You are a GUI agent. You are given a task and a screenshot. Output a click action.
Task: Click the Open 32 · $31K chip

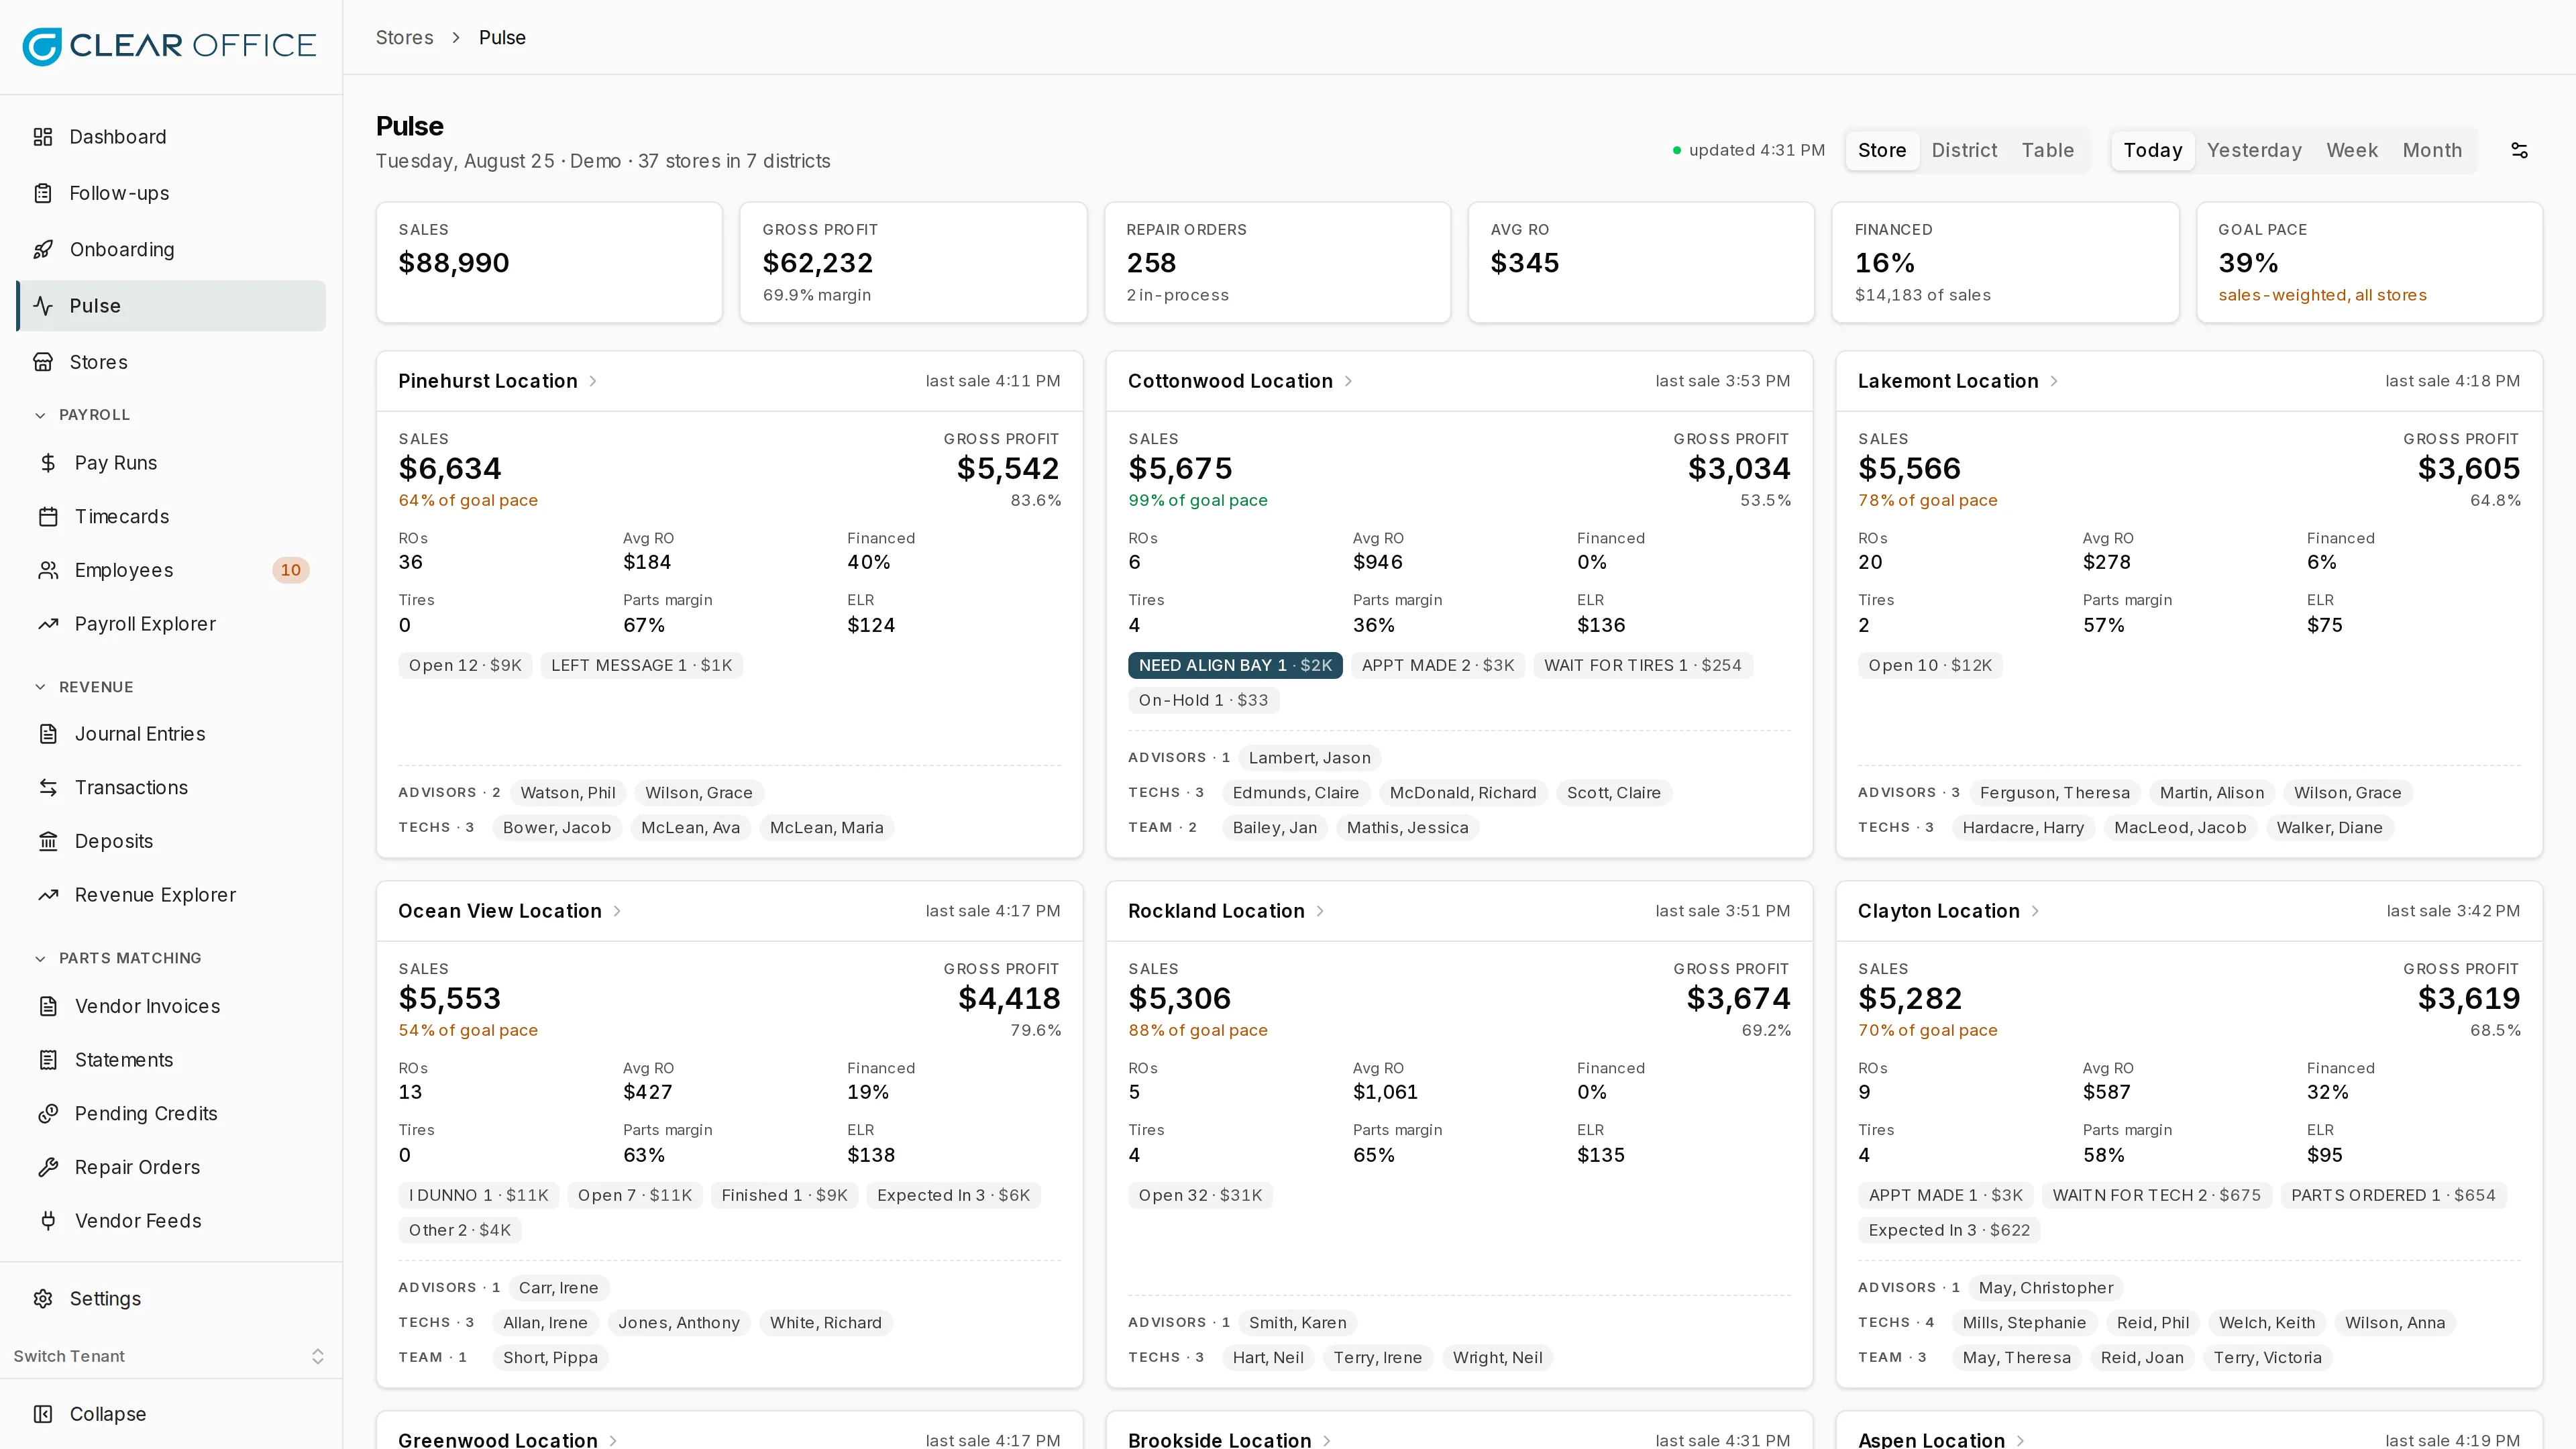point(1200,1195)
